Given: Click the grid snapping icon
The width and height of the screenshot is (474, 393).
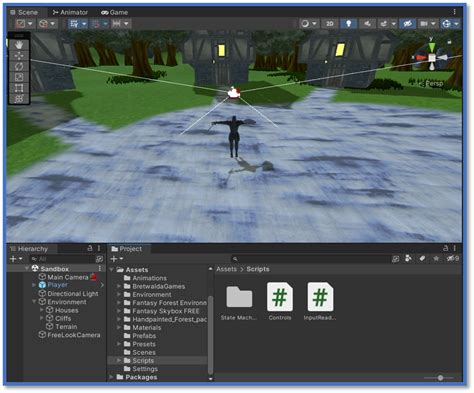Looking at the screenshot, I should coord(96,24).
